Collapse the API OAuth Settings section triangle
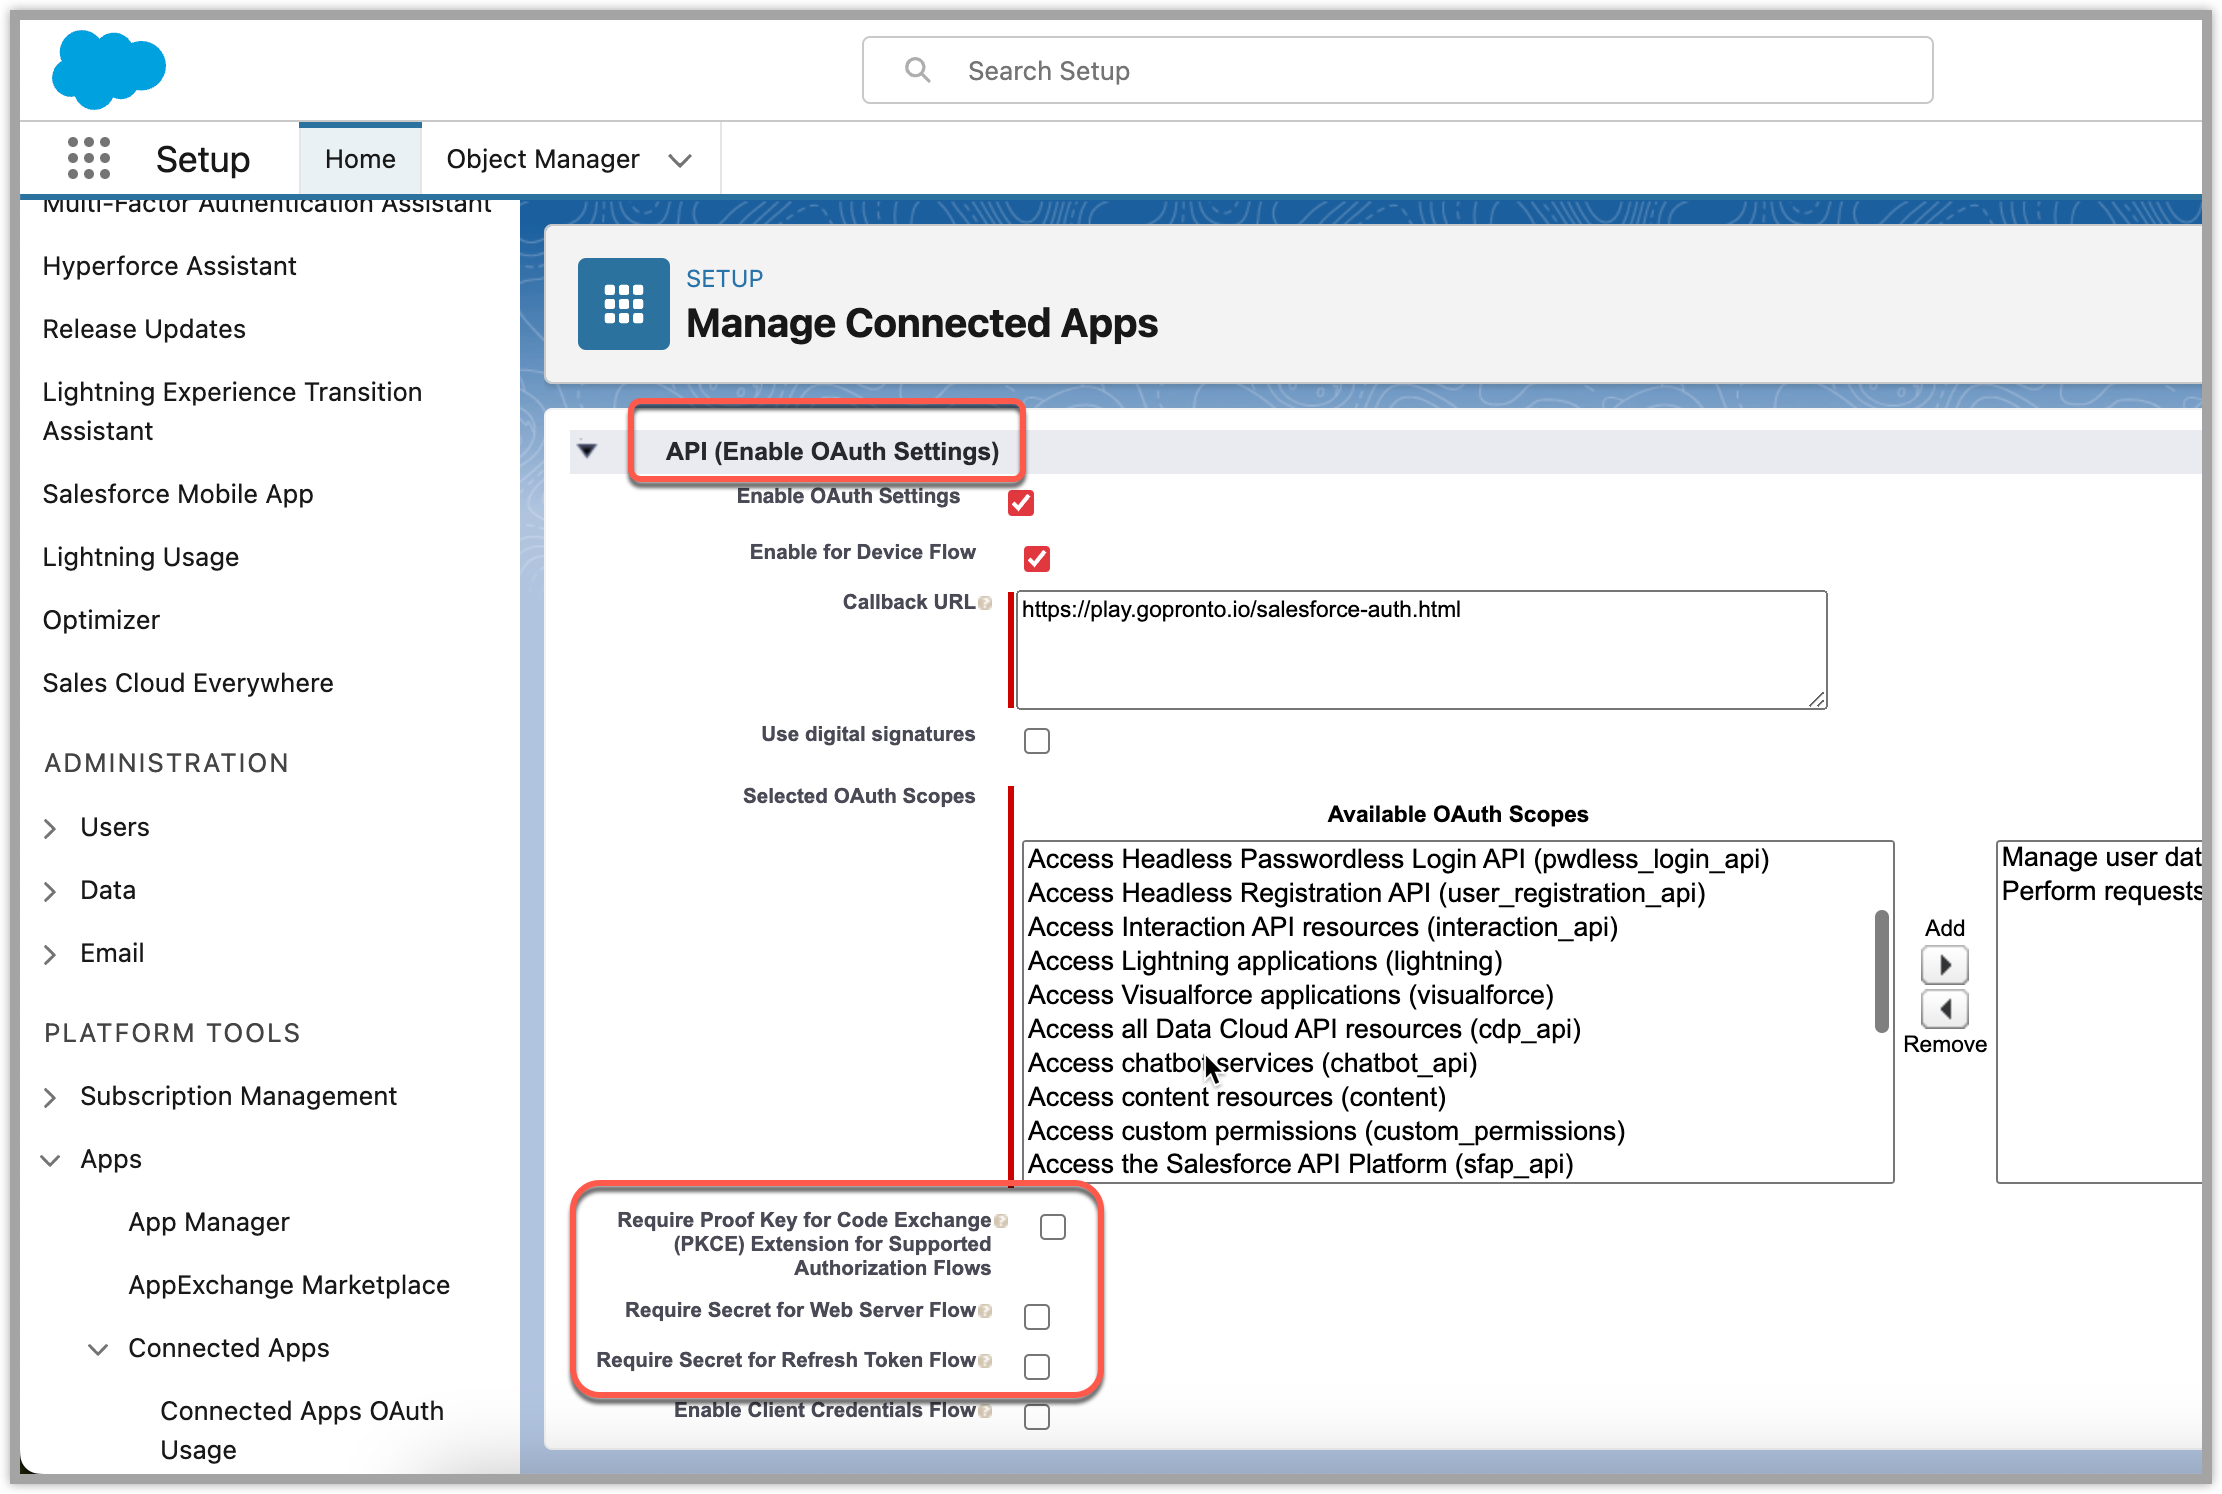Screen dimensions: 2222x1494 (588, 451)
